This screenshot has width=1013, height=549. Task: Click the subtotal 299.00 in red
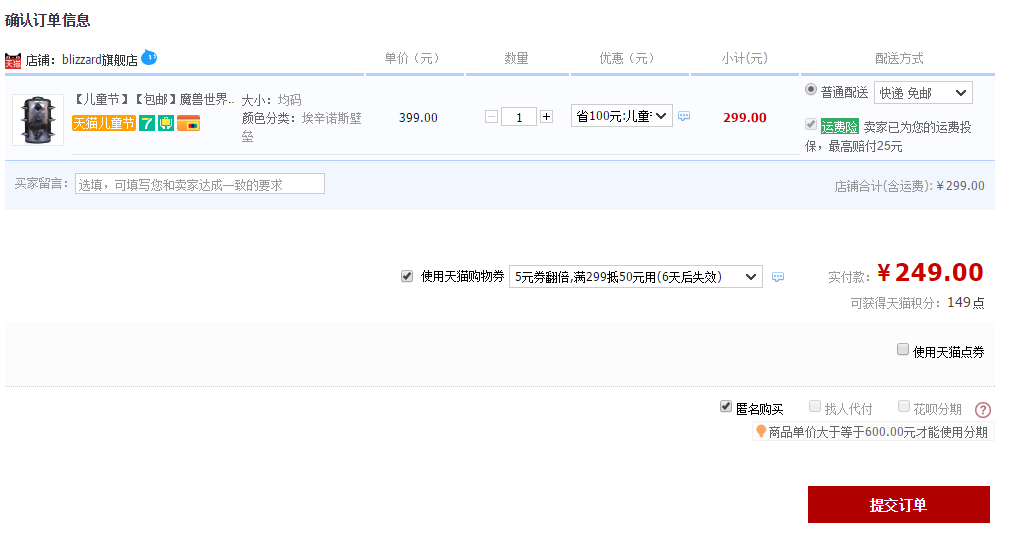tap(745, 118)
